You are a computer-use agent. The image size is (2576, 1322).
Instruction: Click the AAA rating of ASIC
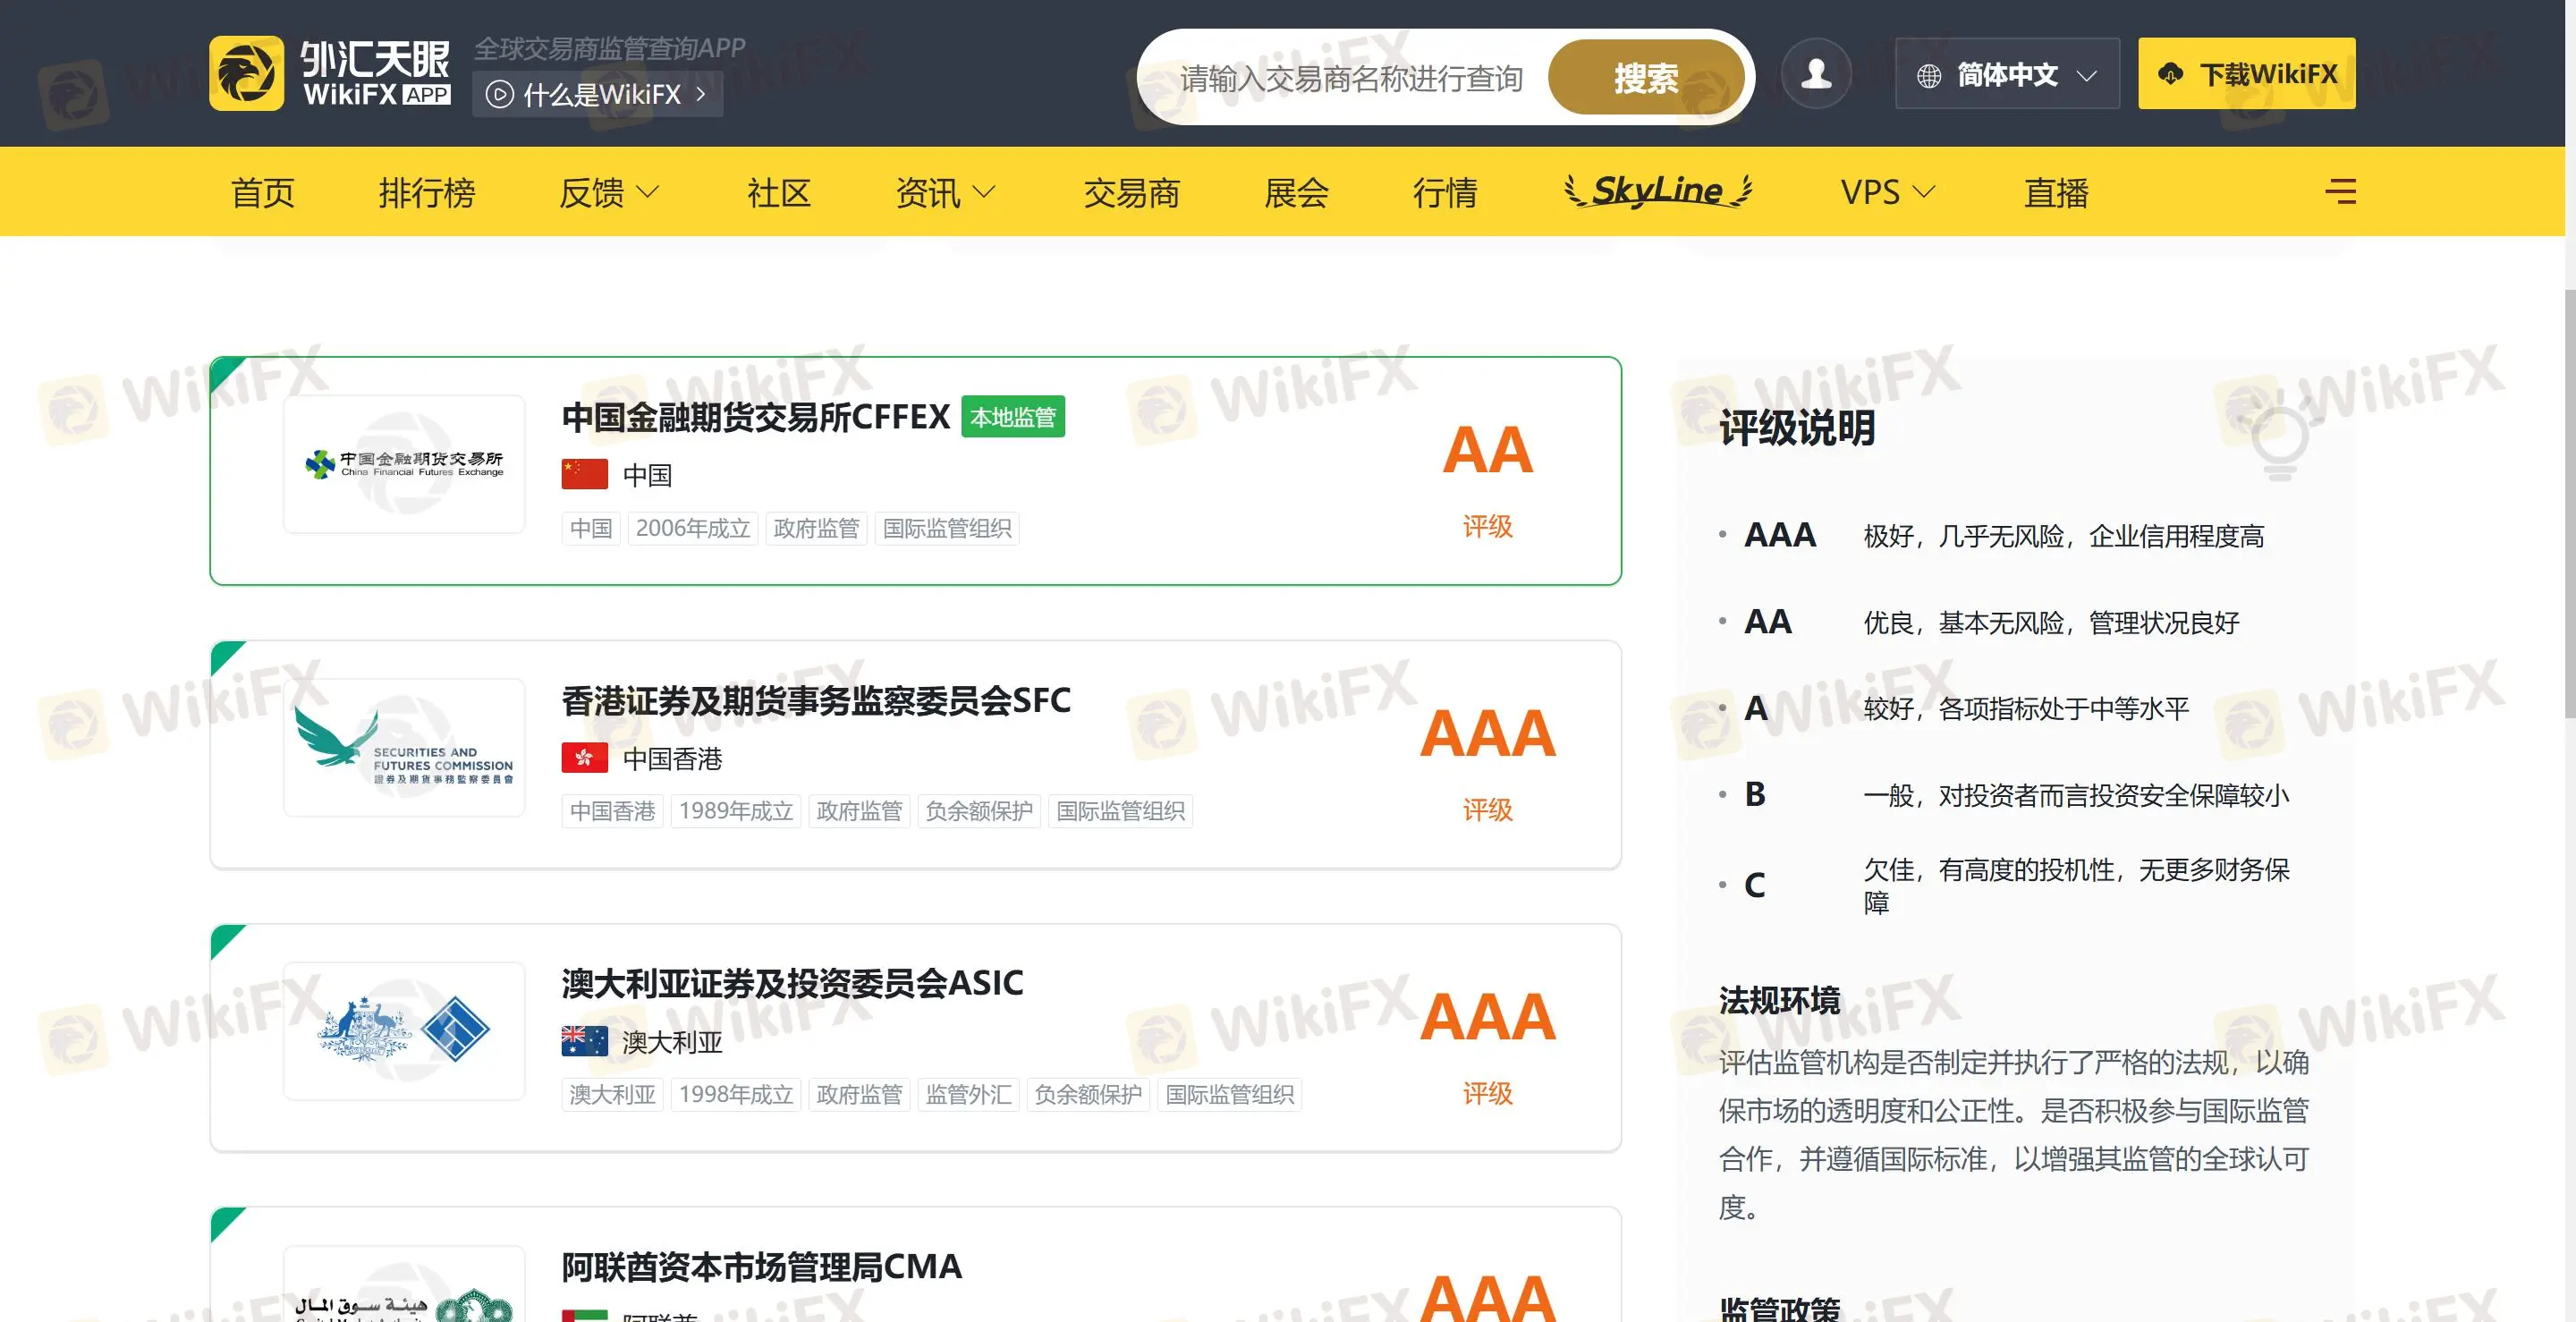1487,1017
